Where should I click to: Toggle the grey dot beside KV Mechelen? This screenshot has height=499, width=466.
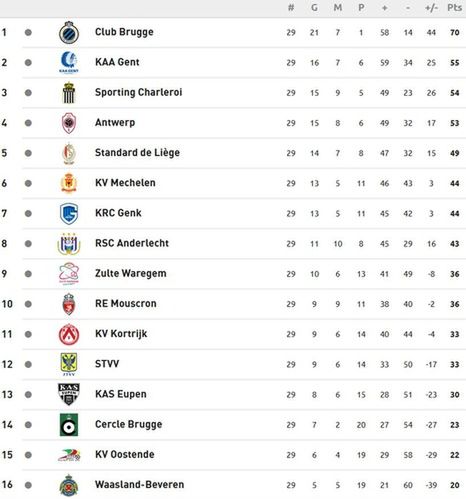click(28, 183)
